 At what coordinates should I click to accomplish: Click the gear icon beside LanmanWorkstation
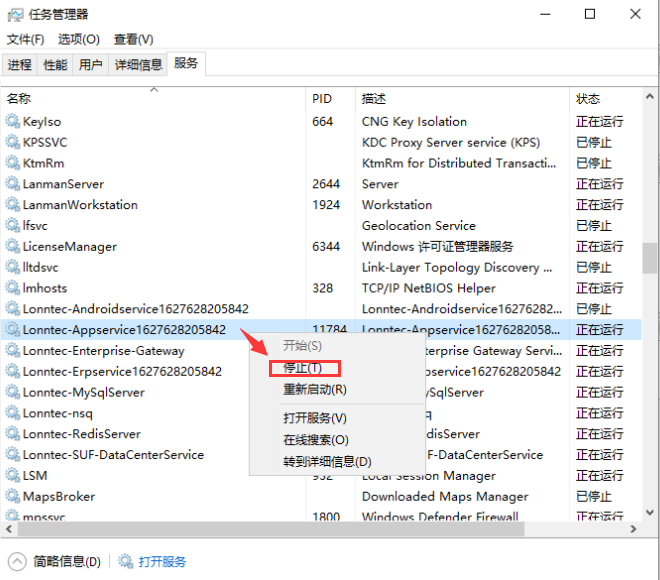coord(13,205)
